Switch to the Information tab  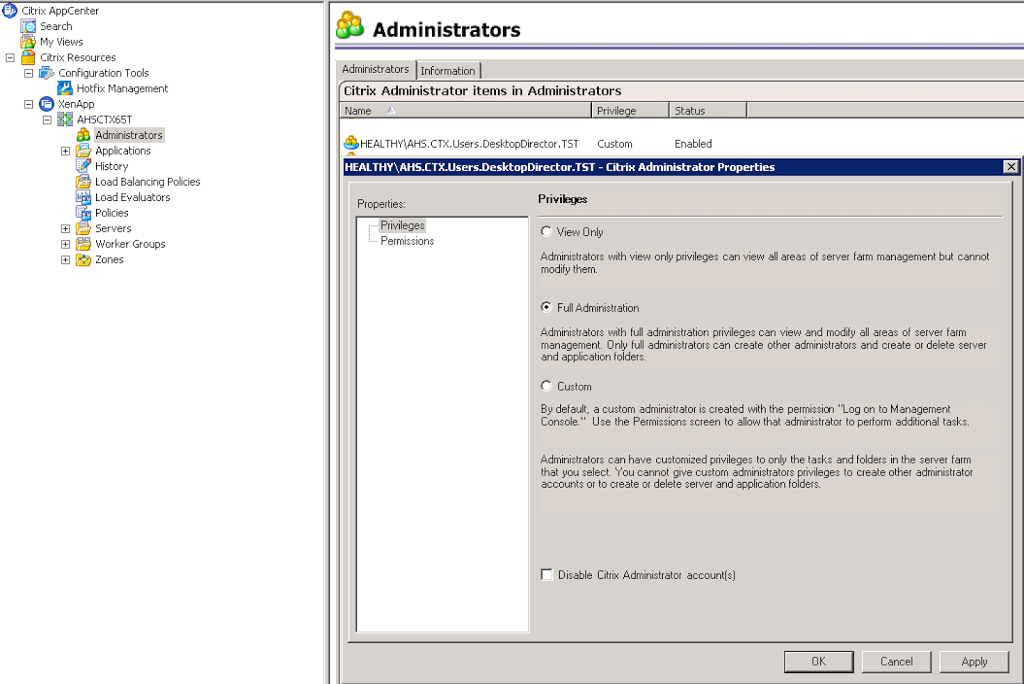(447, 71)
